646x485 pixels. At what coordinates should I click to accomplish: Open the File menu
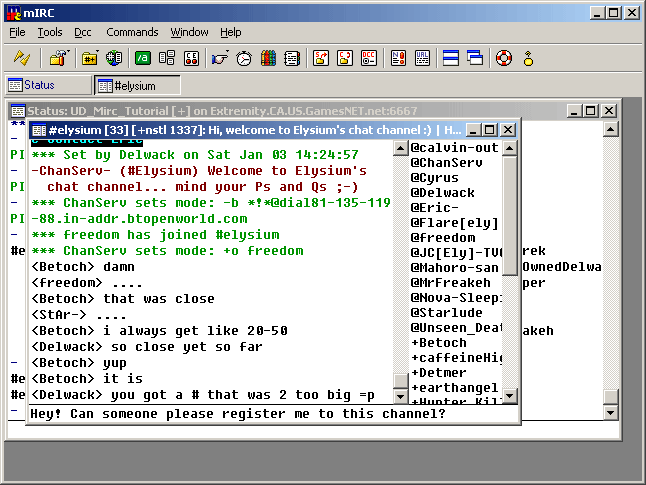[17, 32]
